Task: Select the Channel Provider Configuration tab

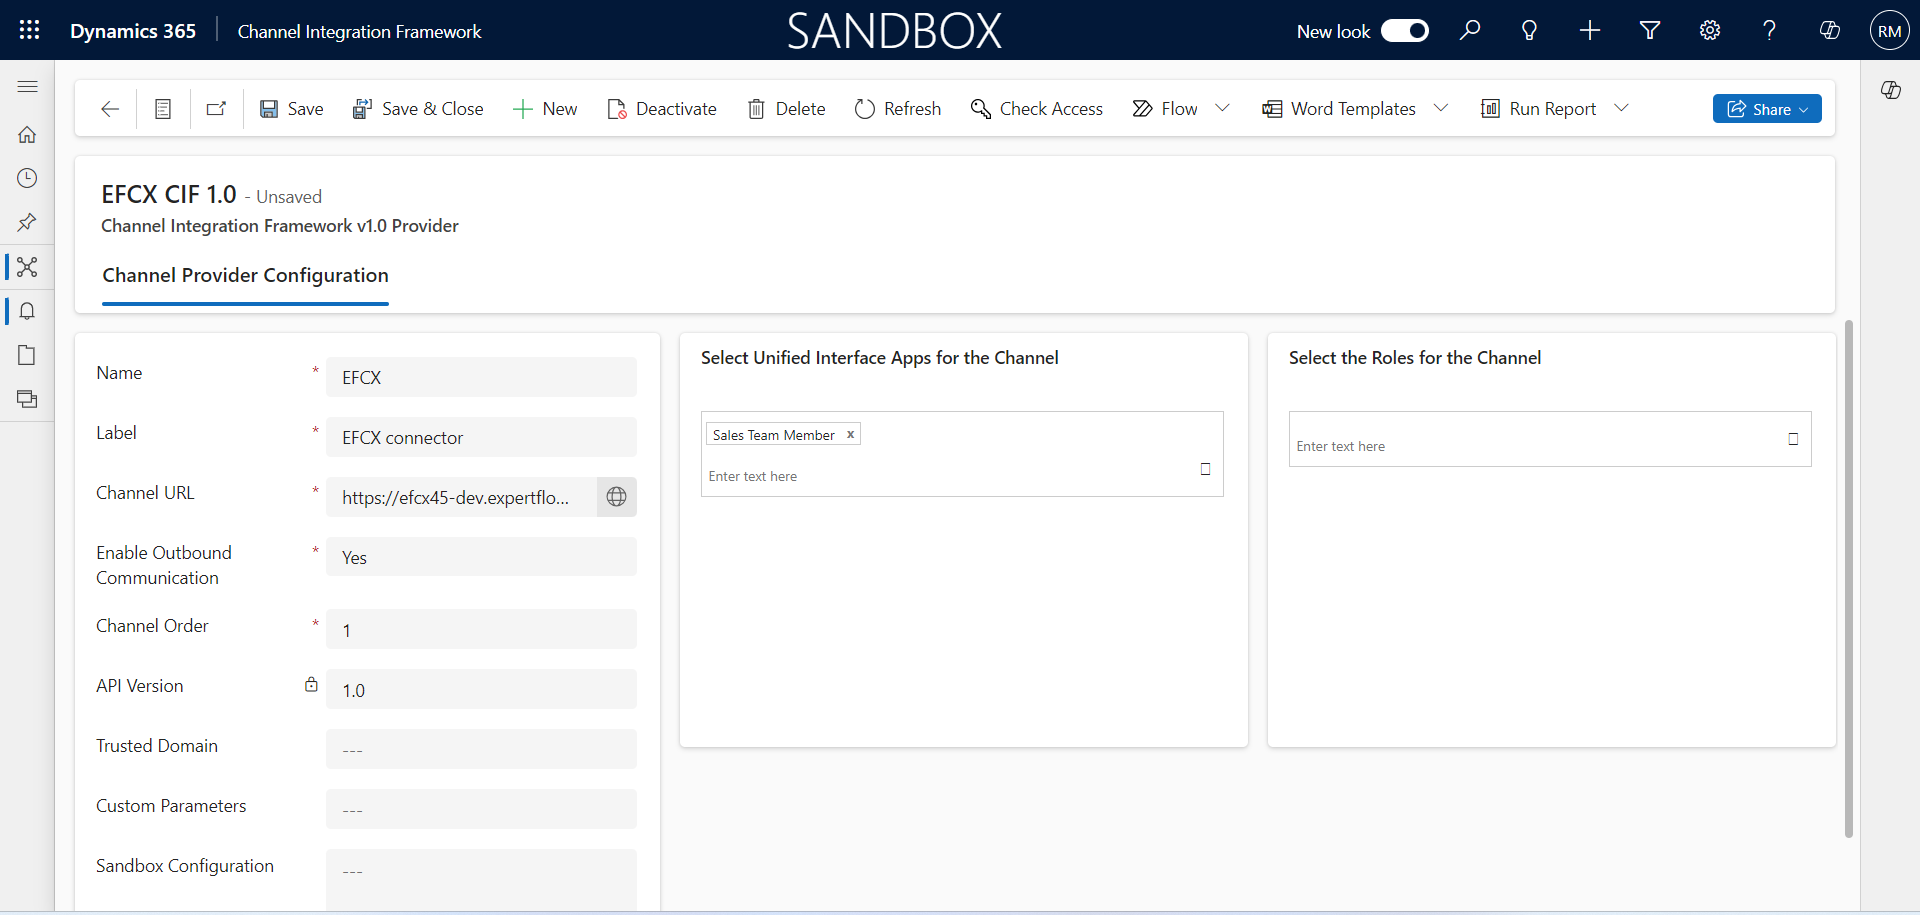Action: pyautogui.click(x=245, y=275)
